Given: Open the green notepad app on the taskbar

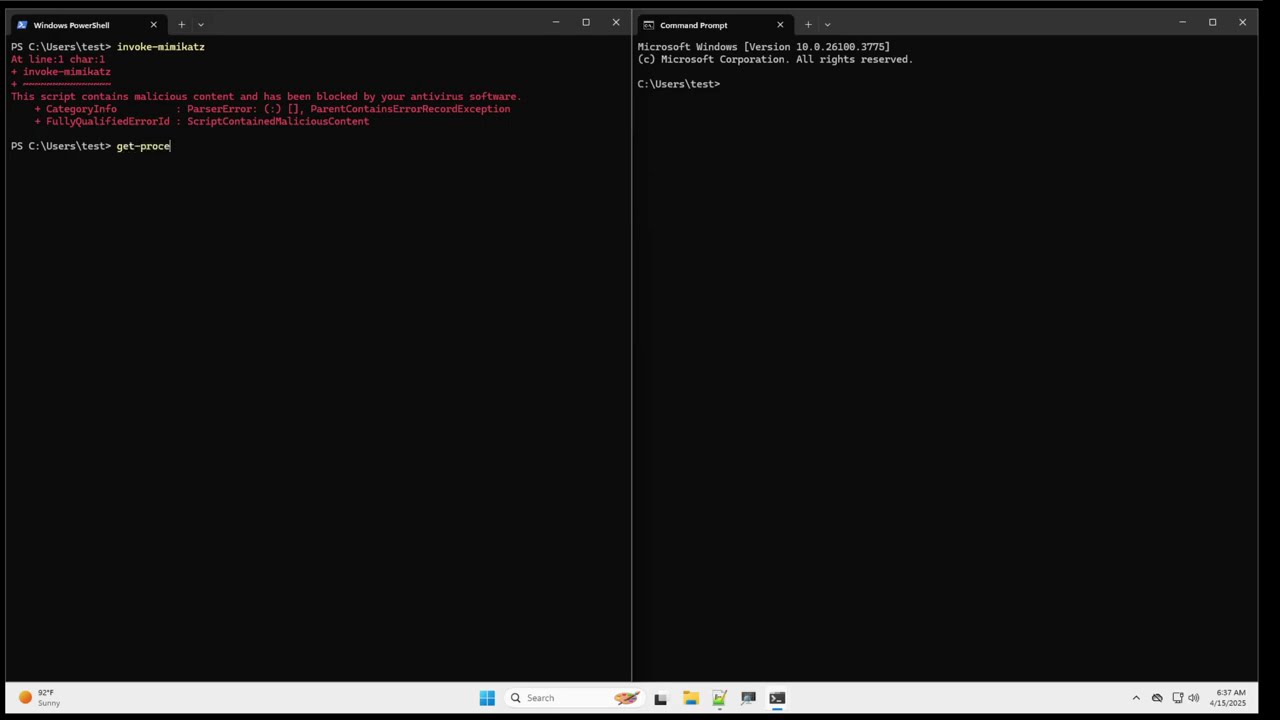Looking at the screenshot, I should (x=719, y=698).
